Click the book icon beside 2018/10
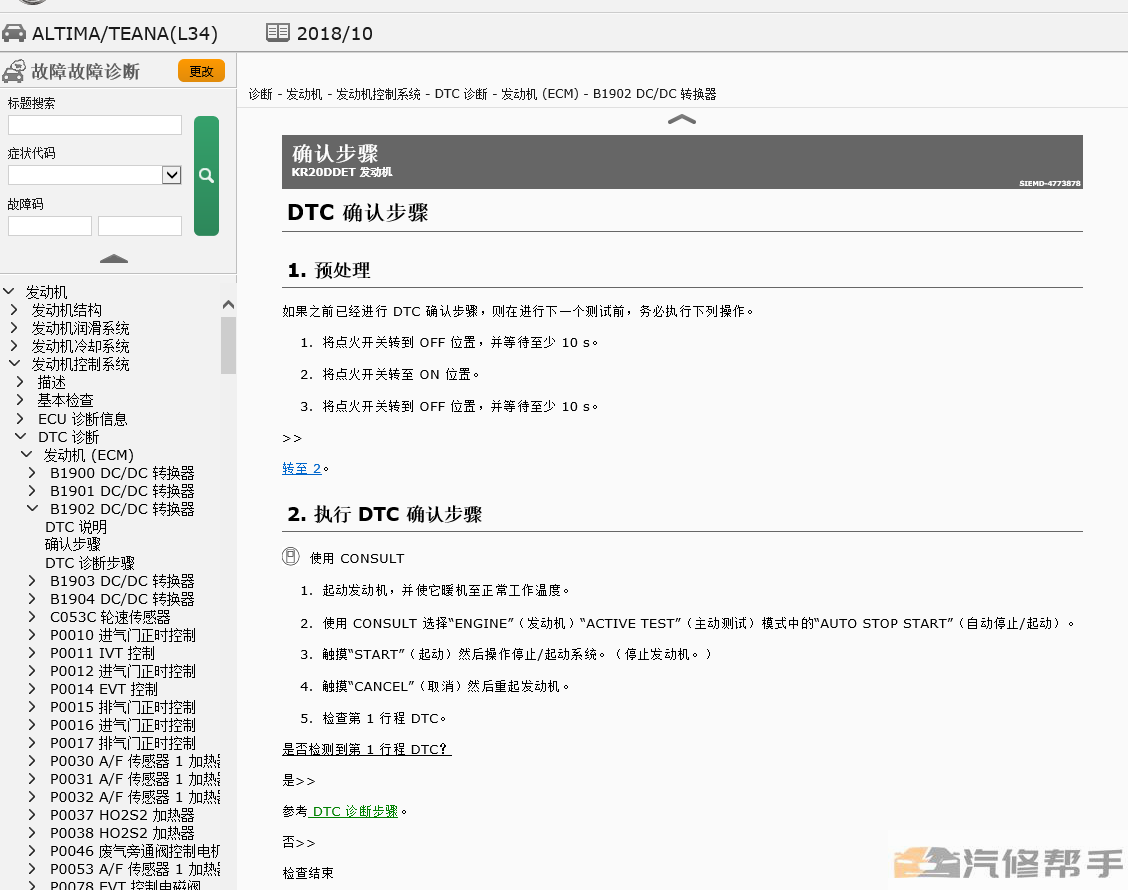Screen dimensions: 1128x890 (278, 32)
